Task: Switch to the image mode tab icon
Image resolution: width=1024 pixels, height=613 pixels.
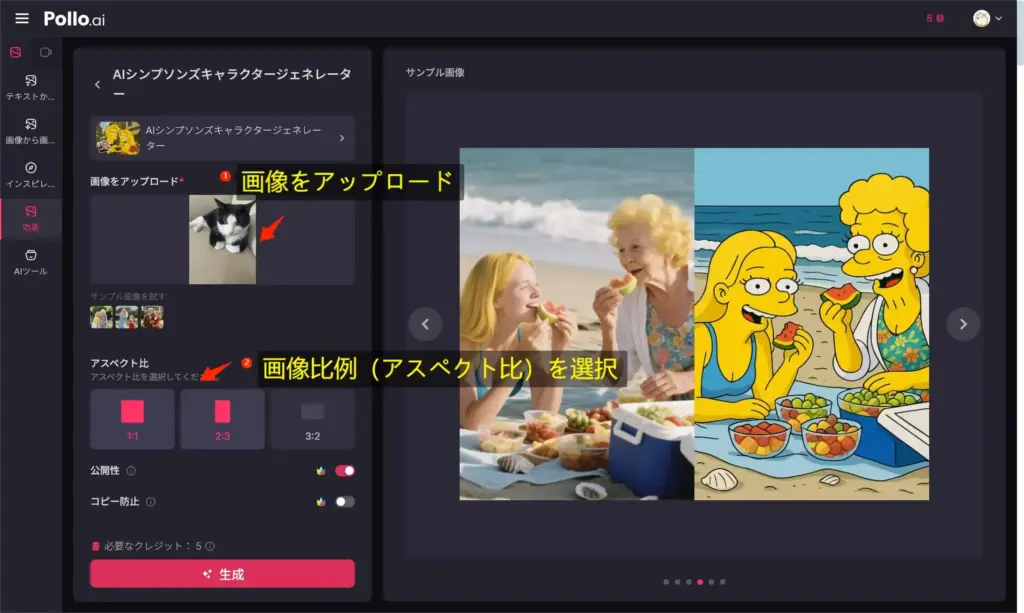Action: click(x=16, y=52)
